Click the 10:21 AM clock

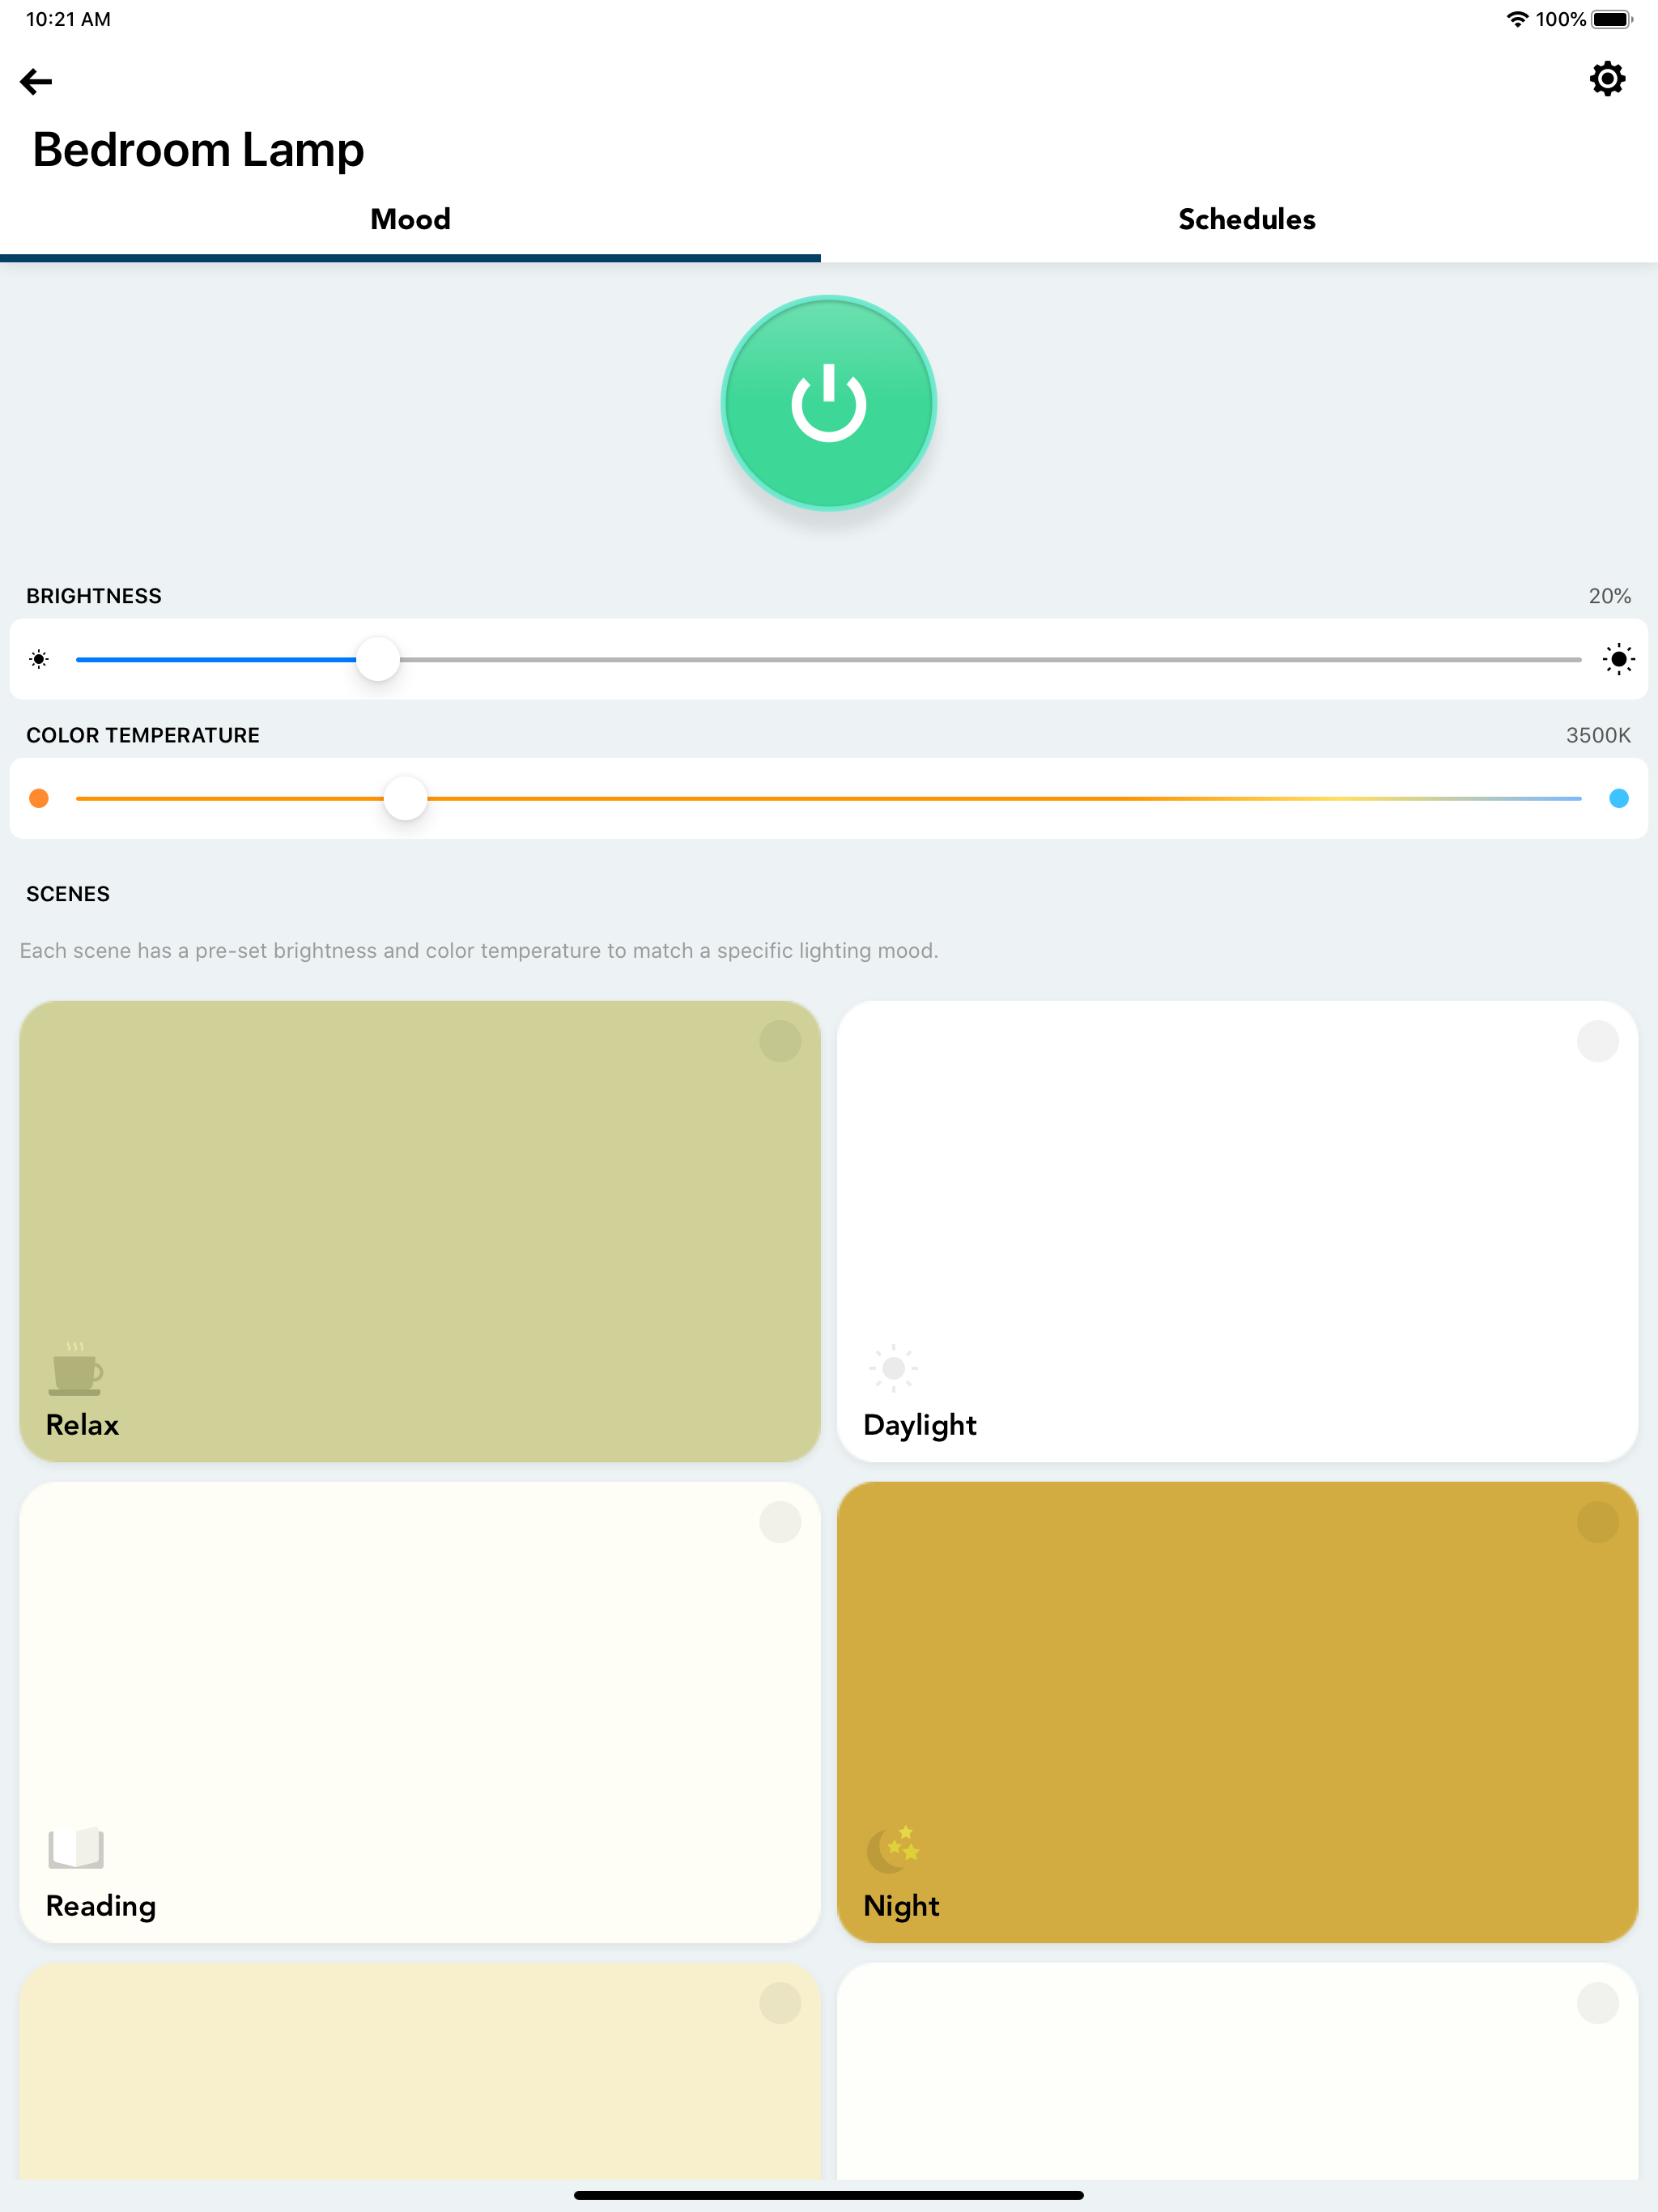pos(68,19)
